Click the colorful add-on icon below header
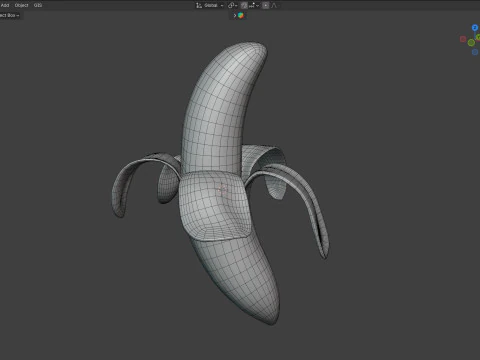The height and width of the screenshot is (360, 480). click(x=241, y=15)
